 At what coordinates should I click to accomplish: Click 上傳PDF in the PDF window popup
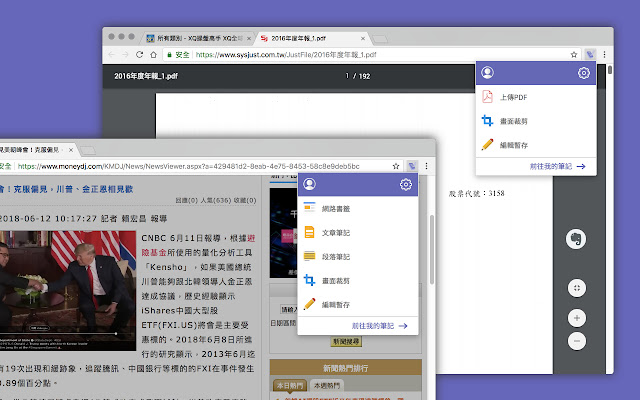(513, 97)
